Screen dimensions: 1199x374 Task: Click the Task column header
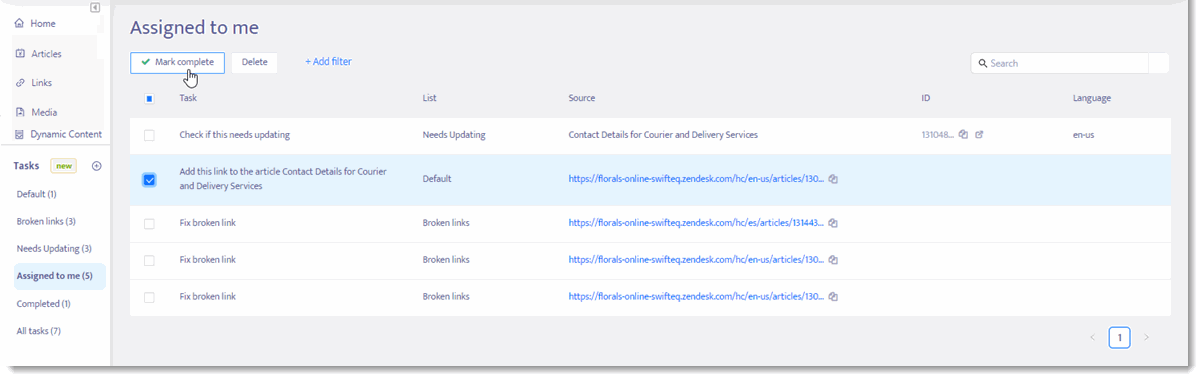tap(188, 99)
